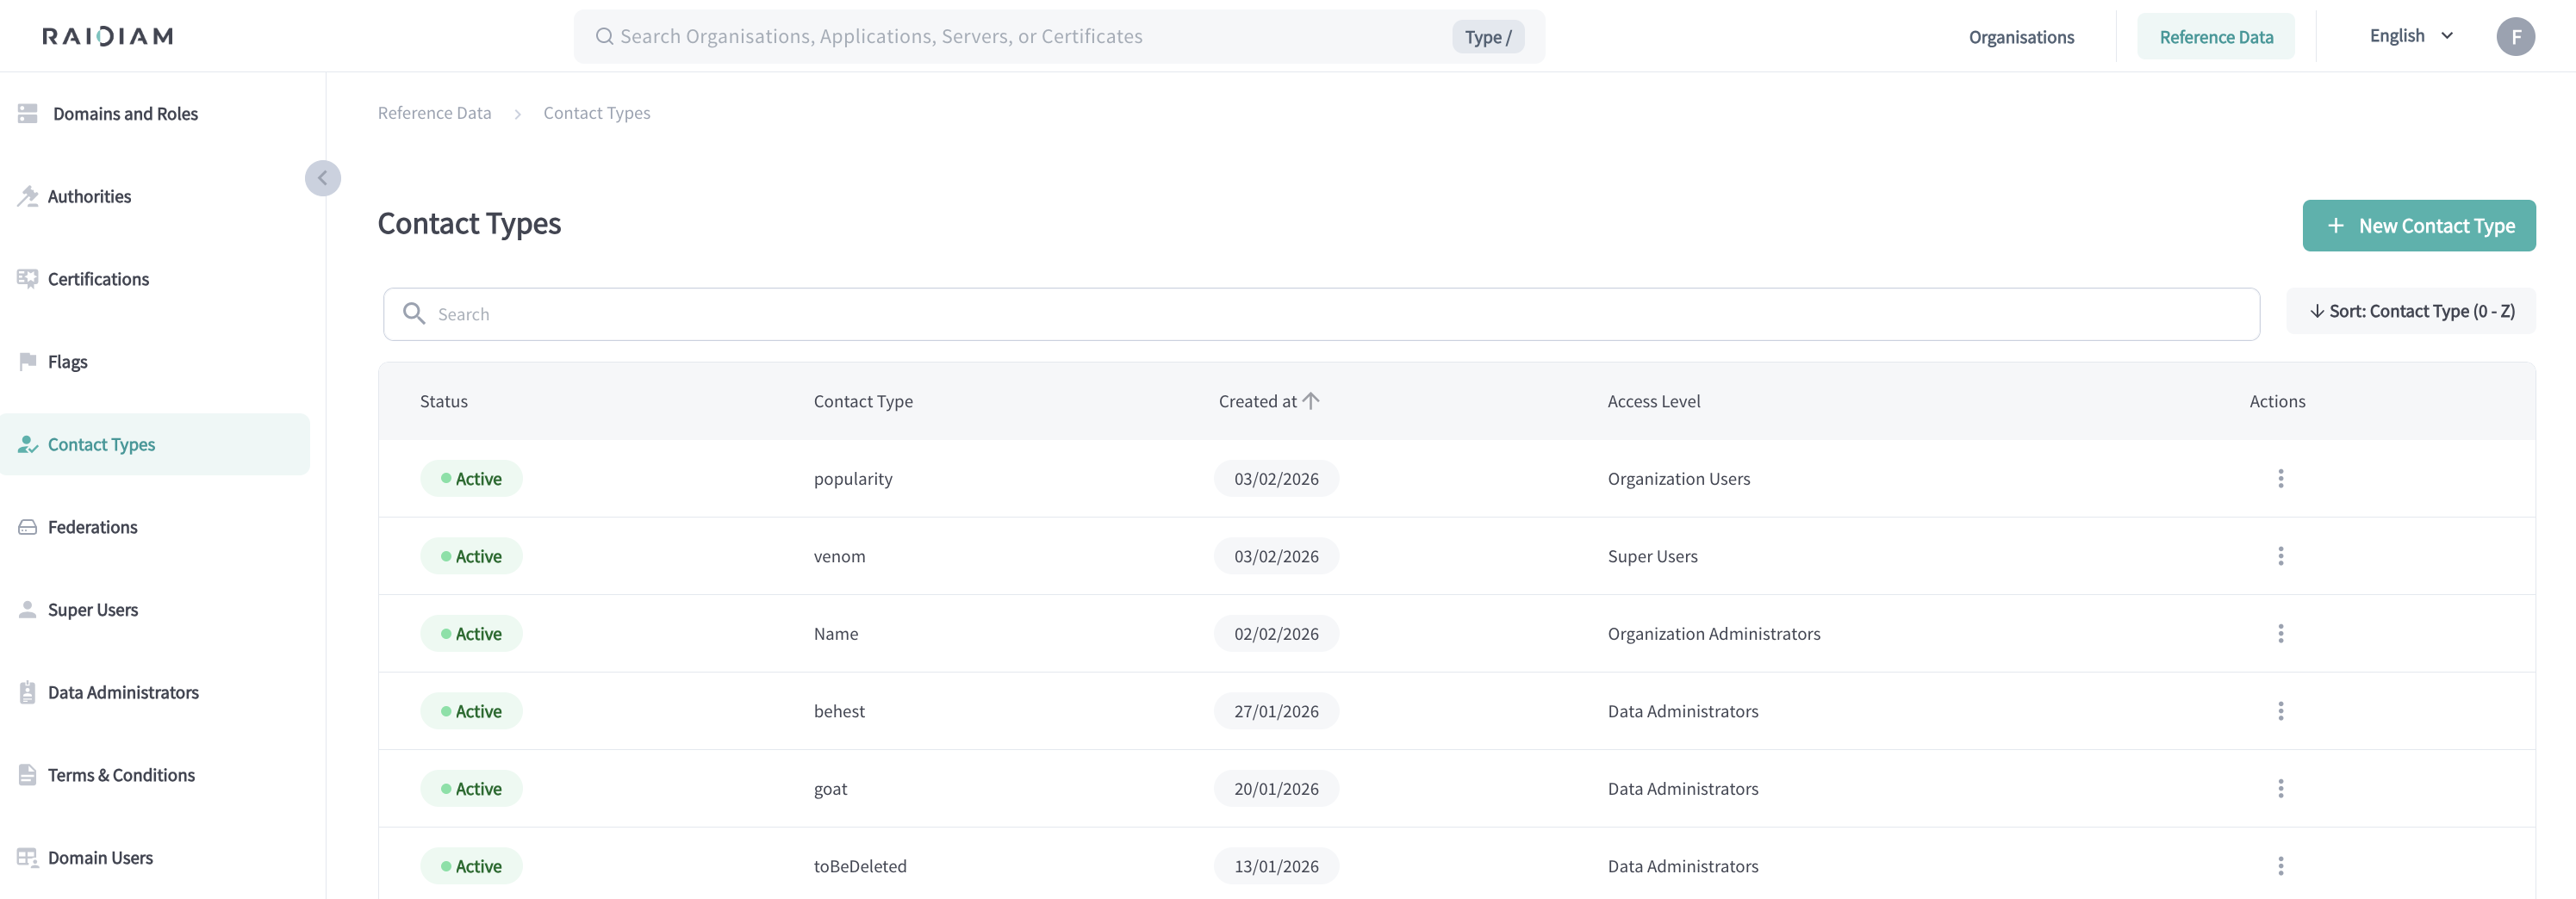This screenshot has width=2576, height=899.
Task: Open actions menu for venom row
Action: [x=2280, y=556]
